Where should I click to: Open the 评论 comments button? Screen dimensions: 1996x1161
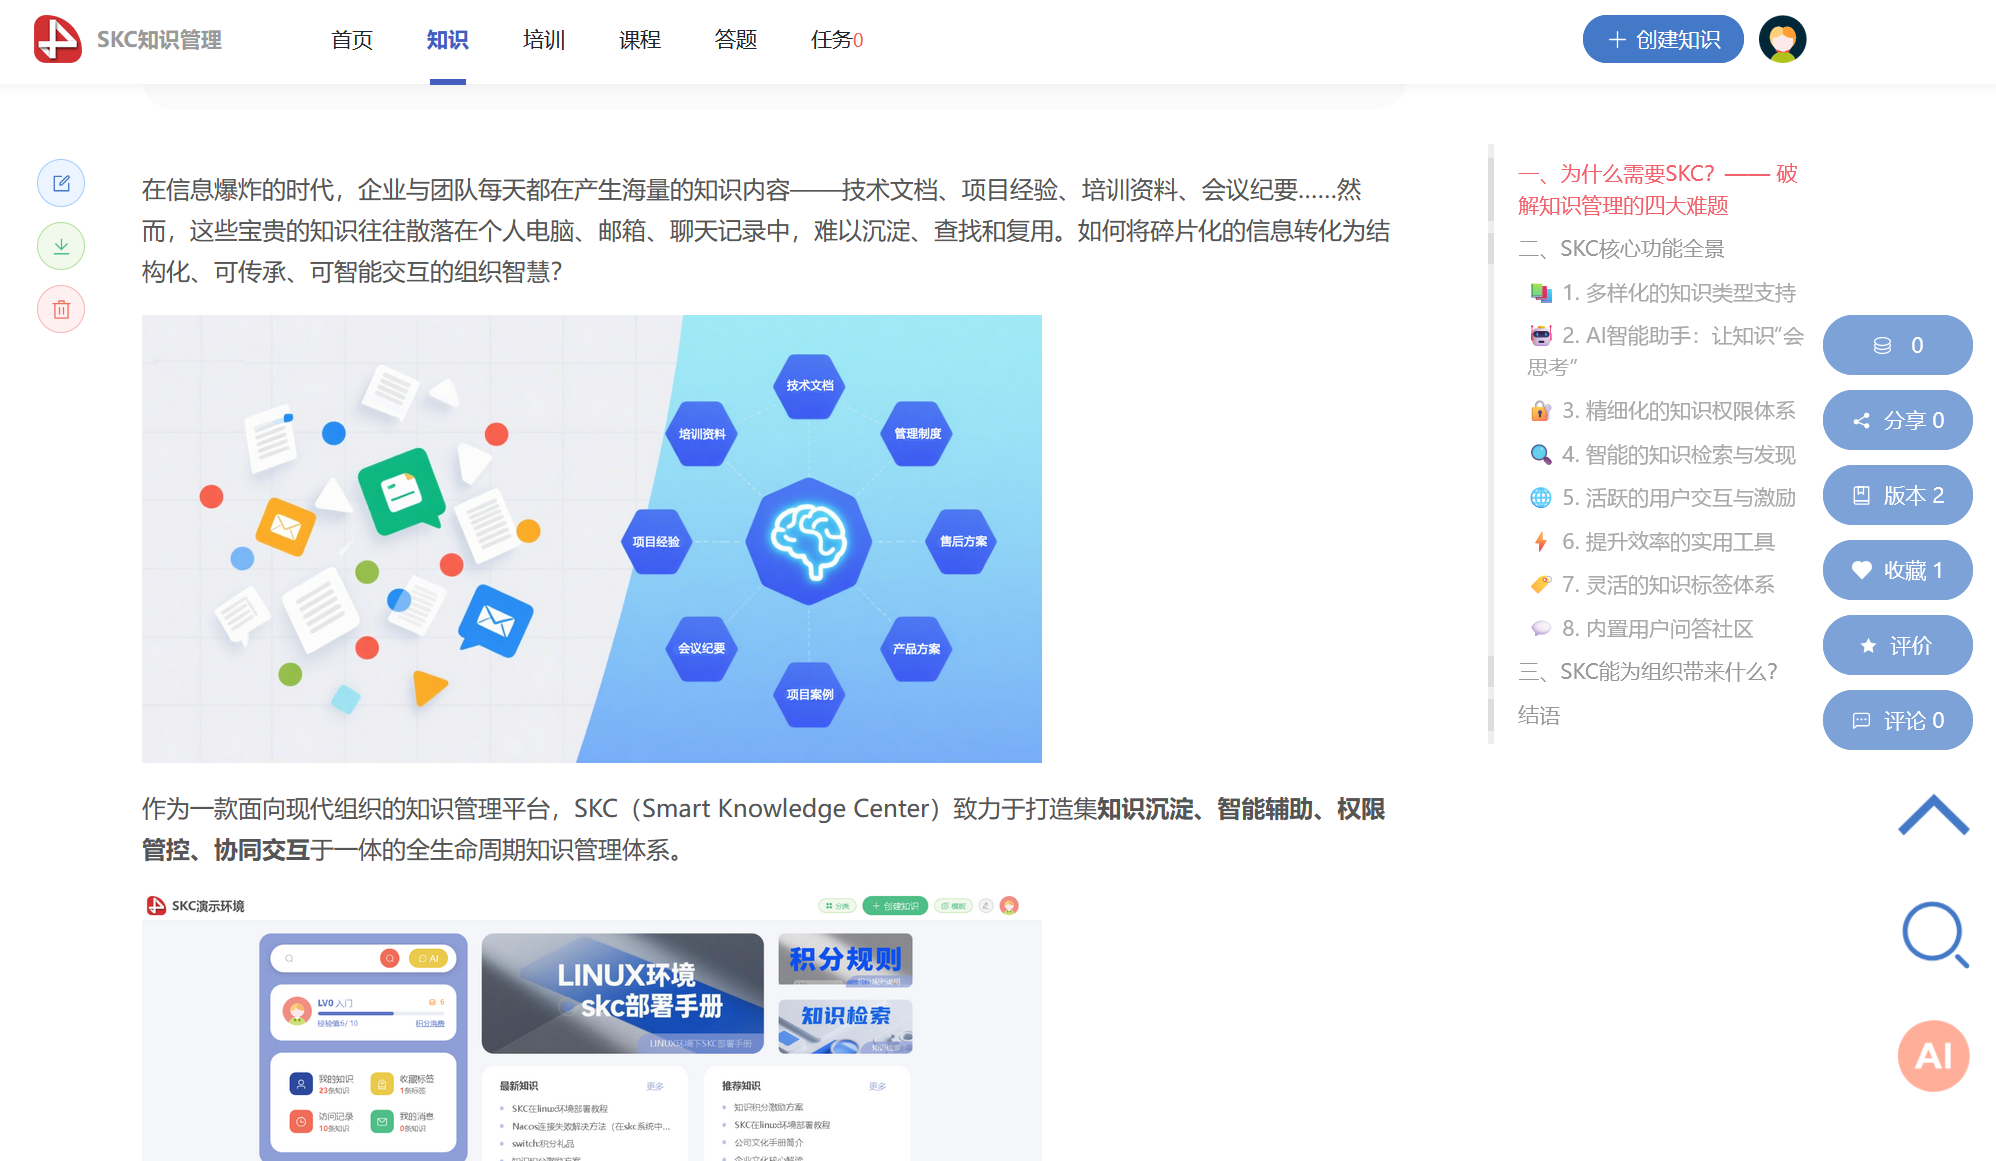(x=1897, y=720)
